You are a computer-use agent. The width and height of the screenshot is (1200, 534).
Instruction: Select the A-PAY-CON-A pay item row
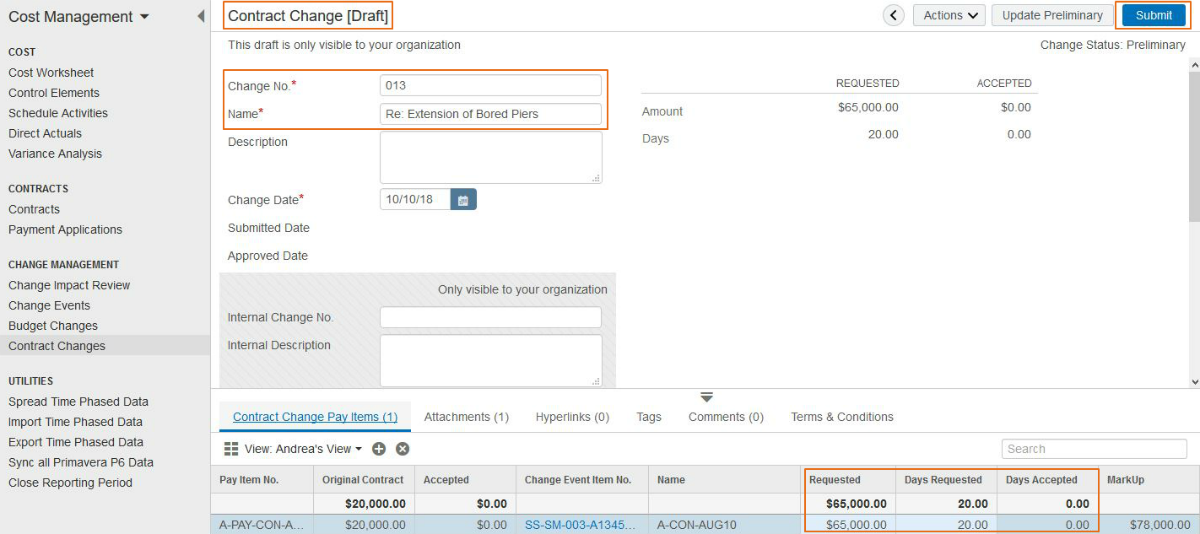[x=262, y=524]
